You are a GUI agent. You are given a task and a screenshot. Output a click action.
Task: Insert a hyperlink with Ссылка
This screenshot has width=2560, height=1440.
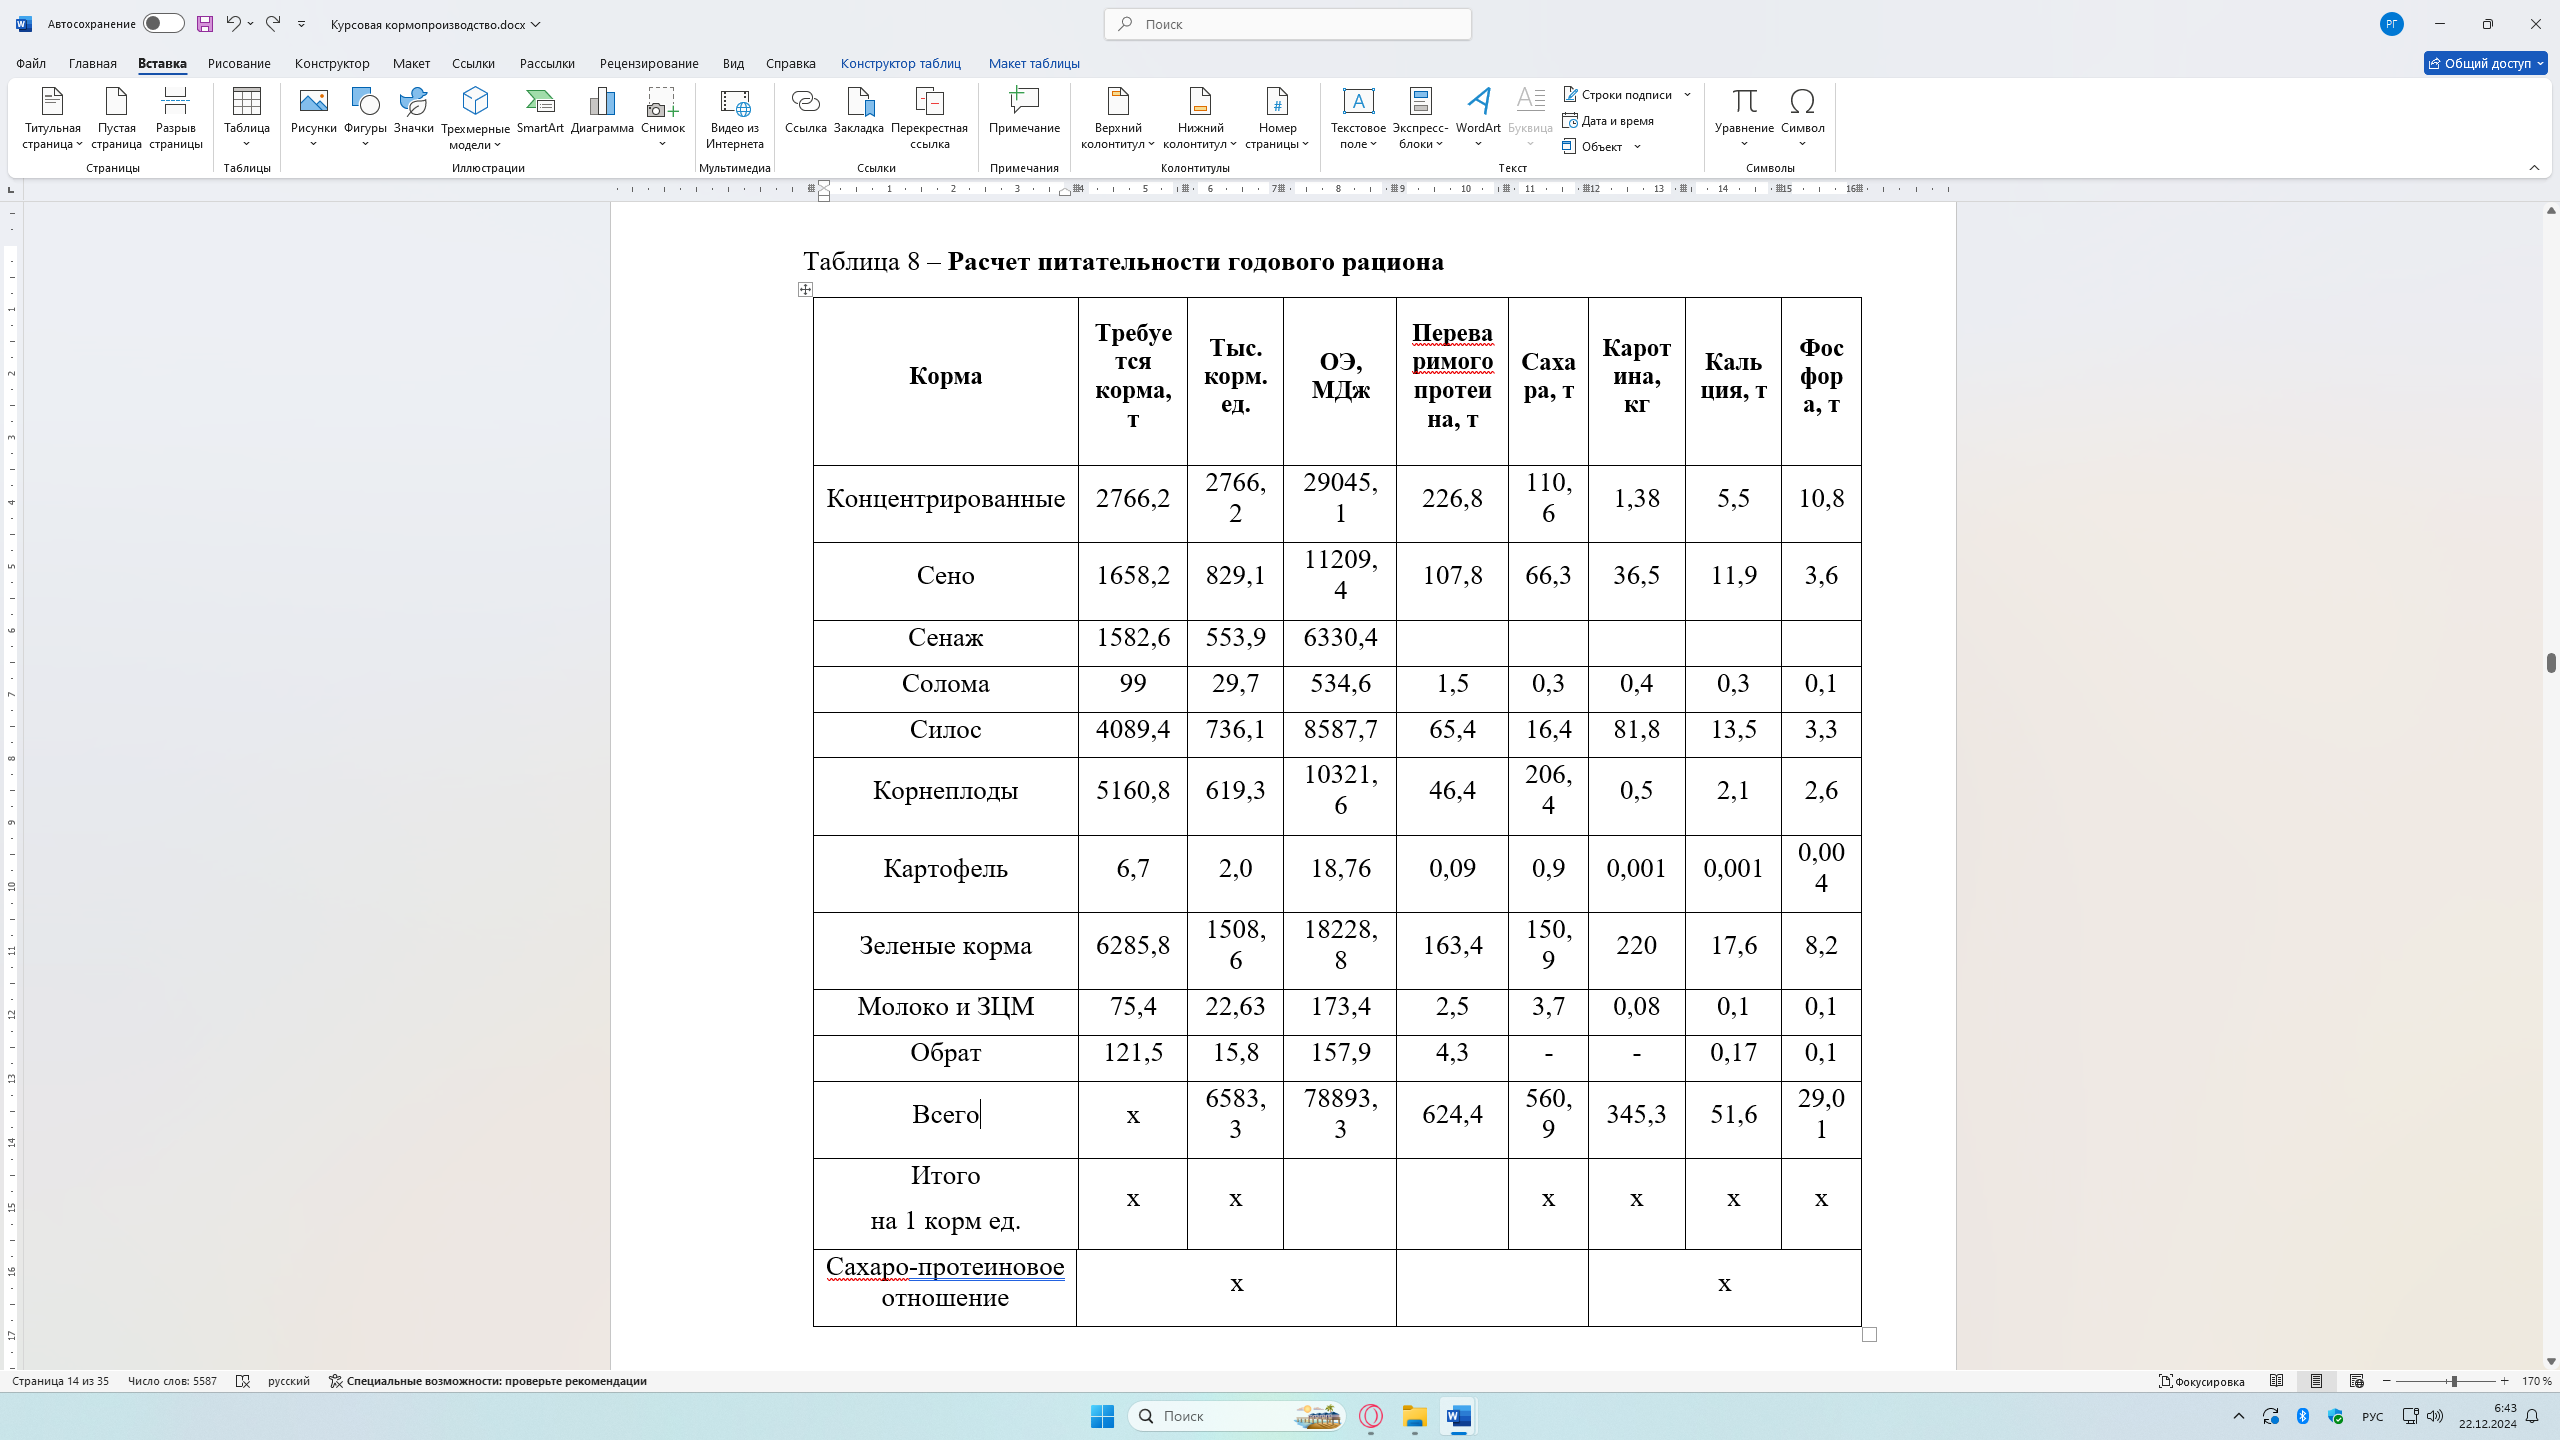805,111
